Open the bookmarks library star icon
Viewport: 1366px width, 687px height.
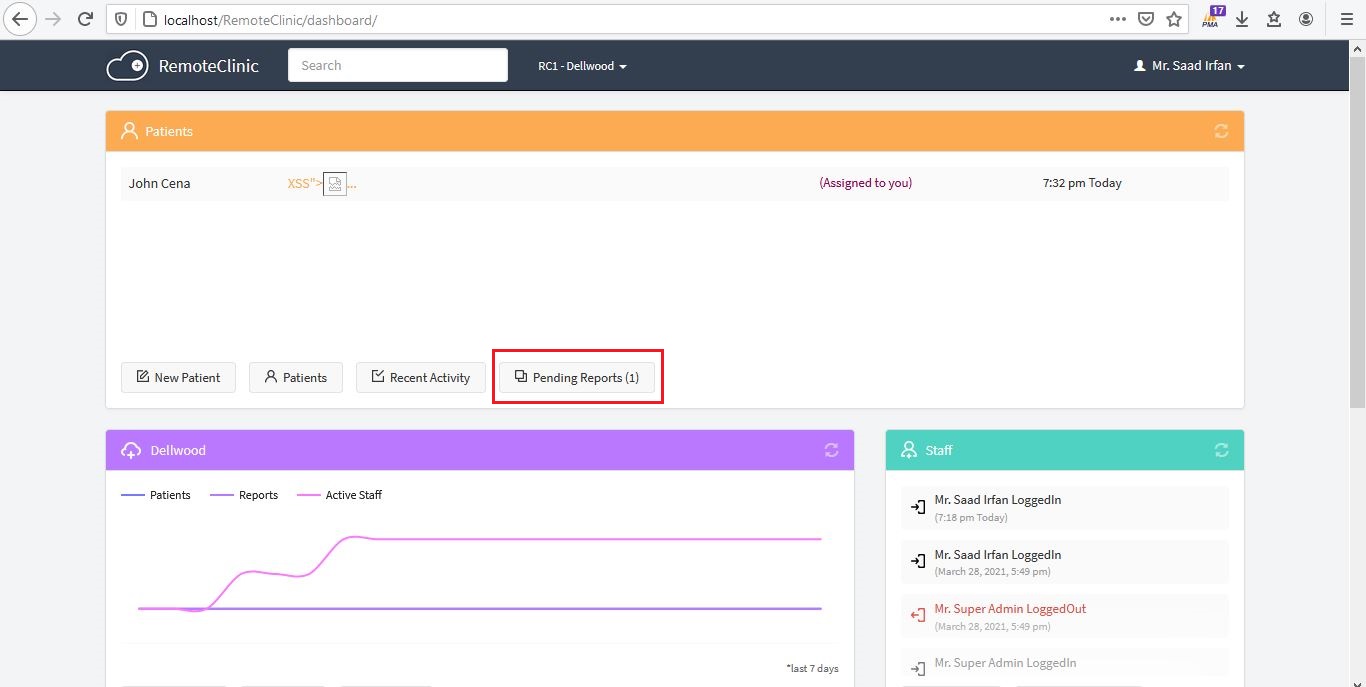tap(1274, 19)
